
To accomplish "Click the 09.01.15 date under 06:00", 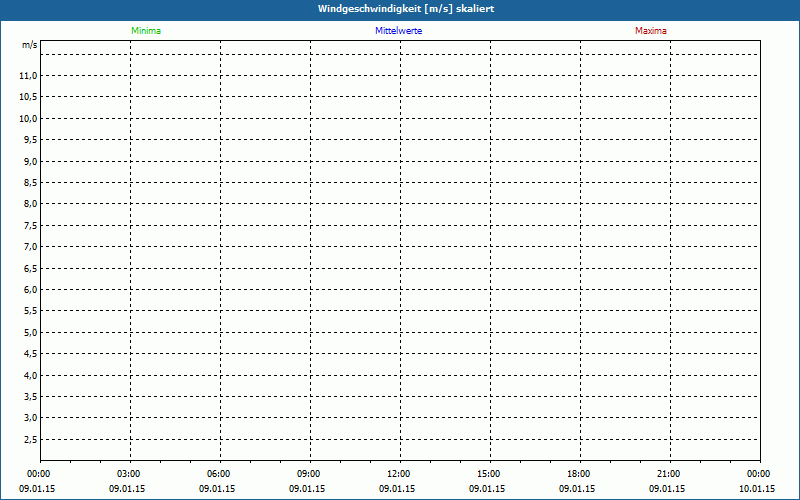I will [217, 489].
